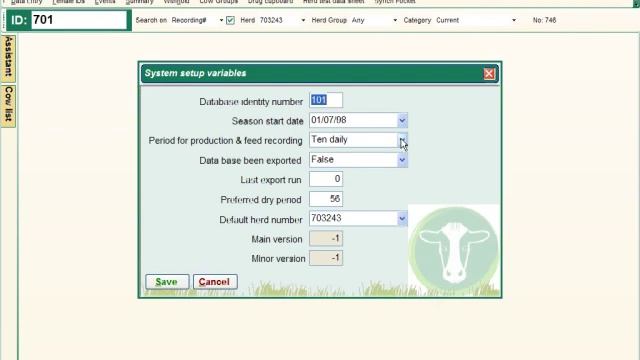This screenshot has width=640, height=360.
Task: Click the Save button
Action: 167,282
